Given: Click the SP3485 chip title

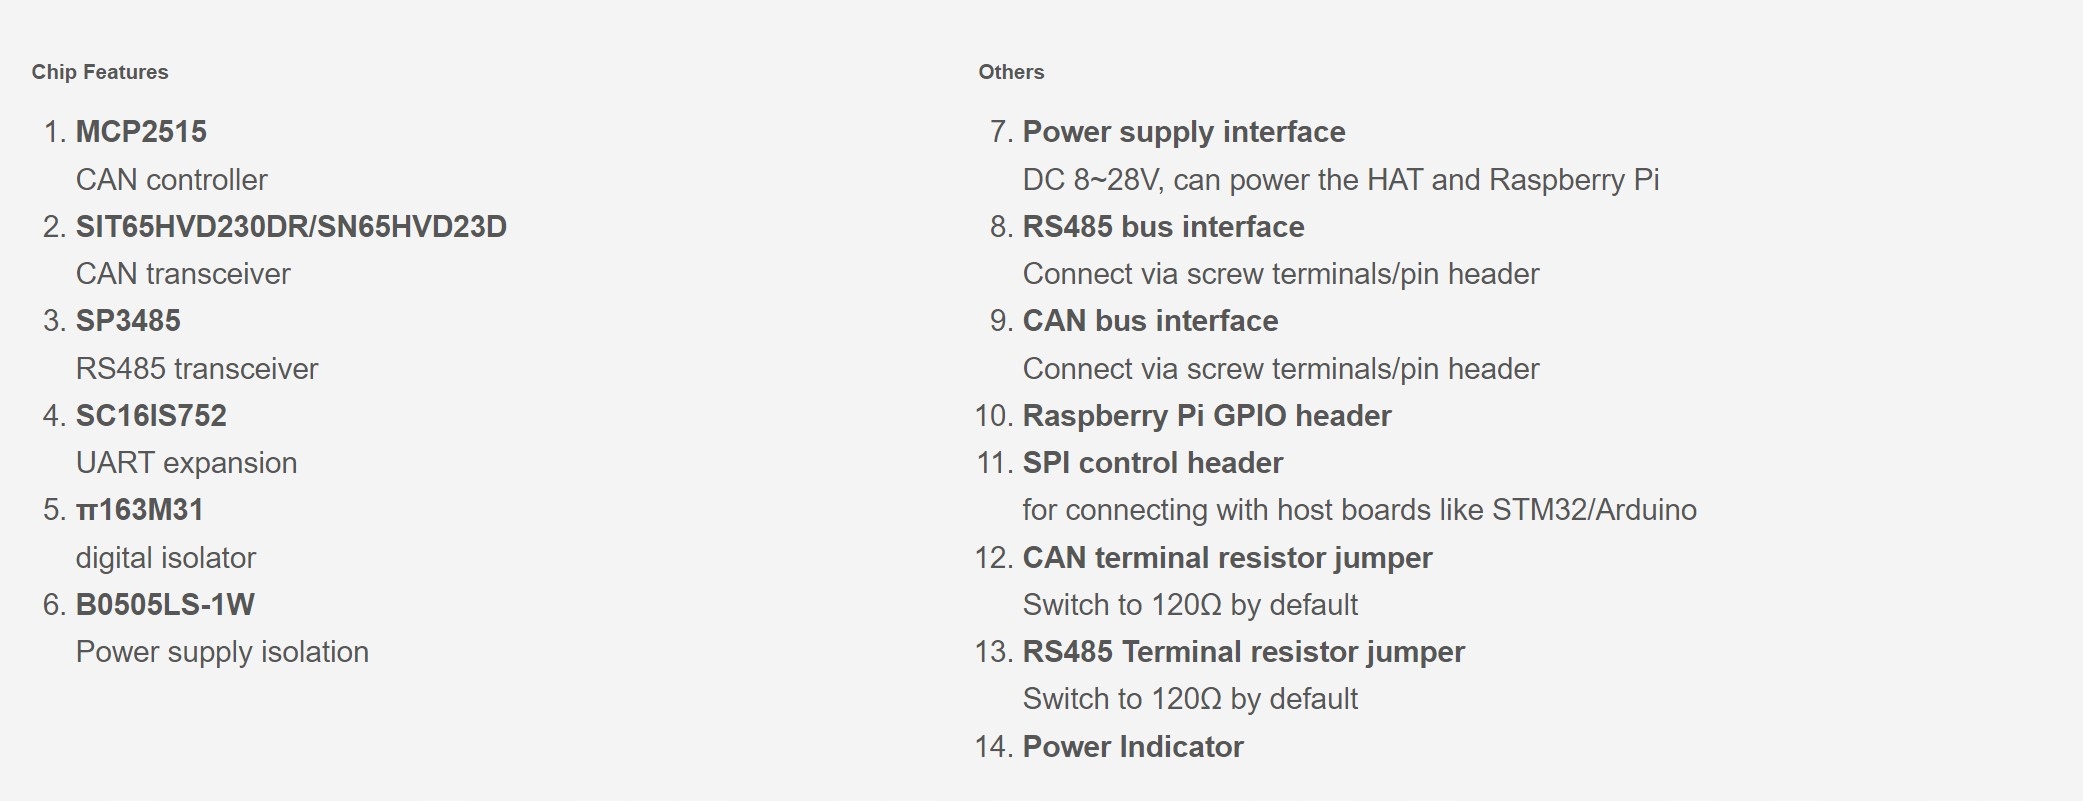Looking at the screenshot, I should click(128, 321).
